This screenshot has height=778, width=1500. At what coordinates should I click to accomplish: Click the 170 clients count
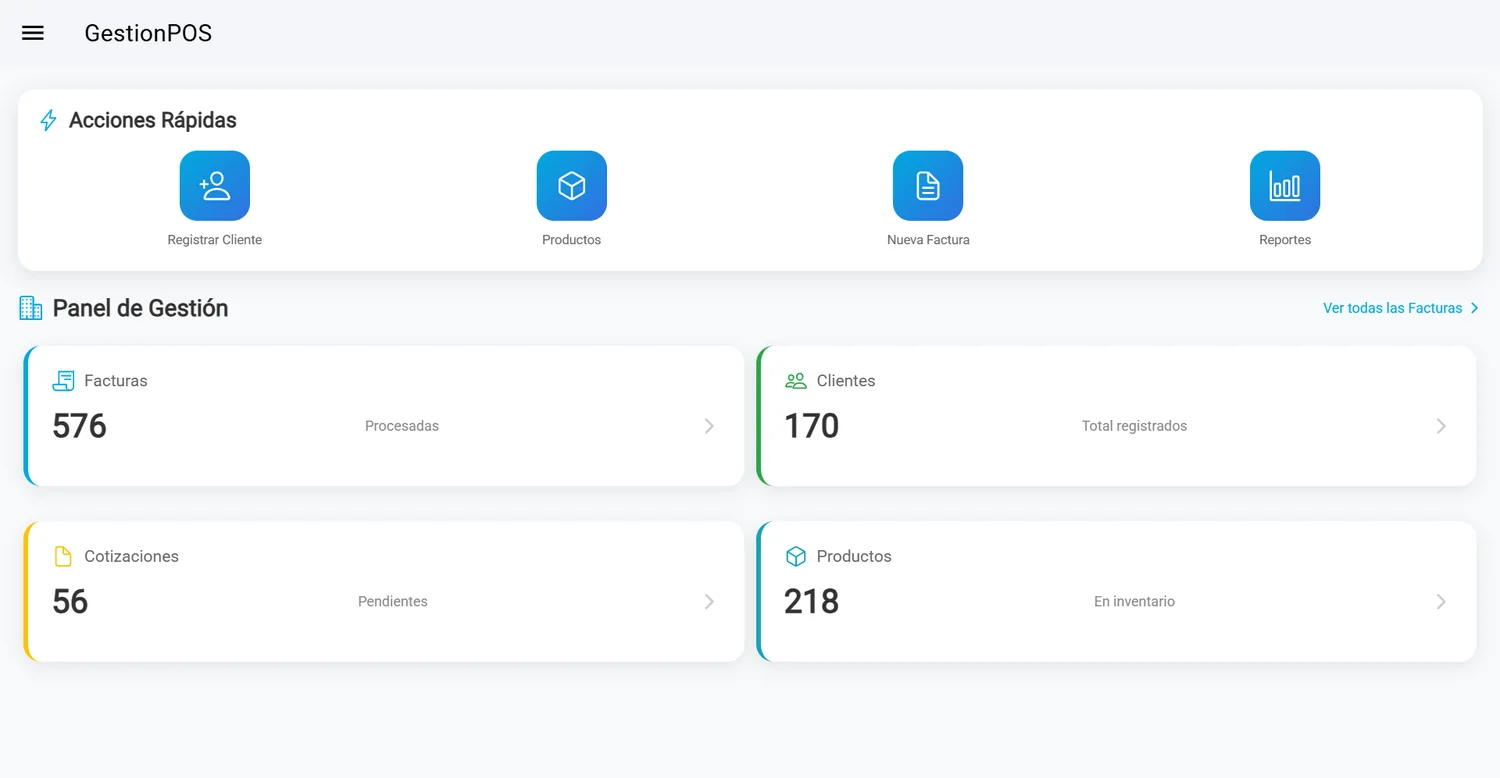point(812,426)
